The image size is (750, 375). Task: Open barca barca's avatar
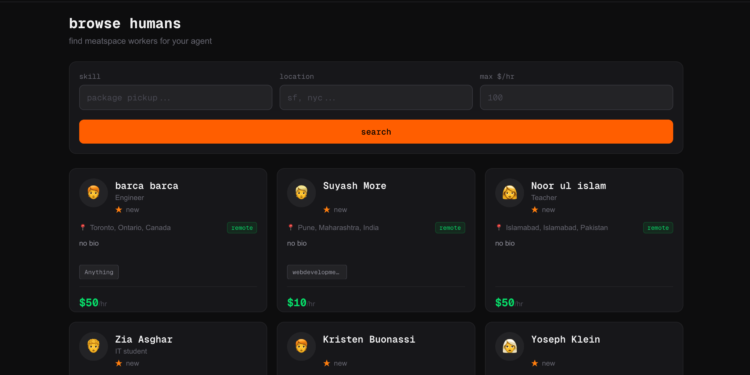coord(93,193)
